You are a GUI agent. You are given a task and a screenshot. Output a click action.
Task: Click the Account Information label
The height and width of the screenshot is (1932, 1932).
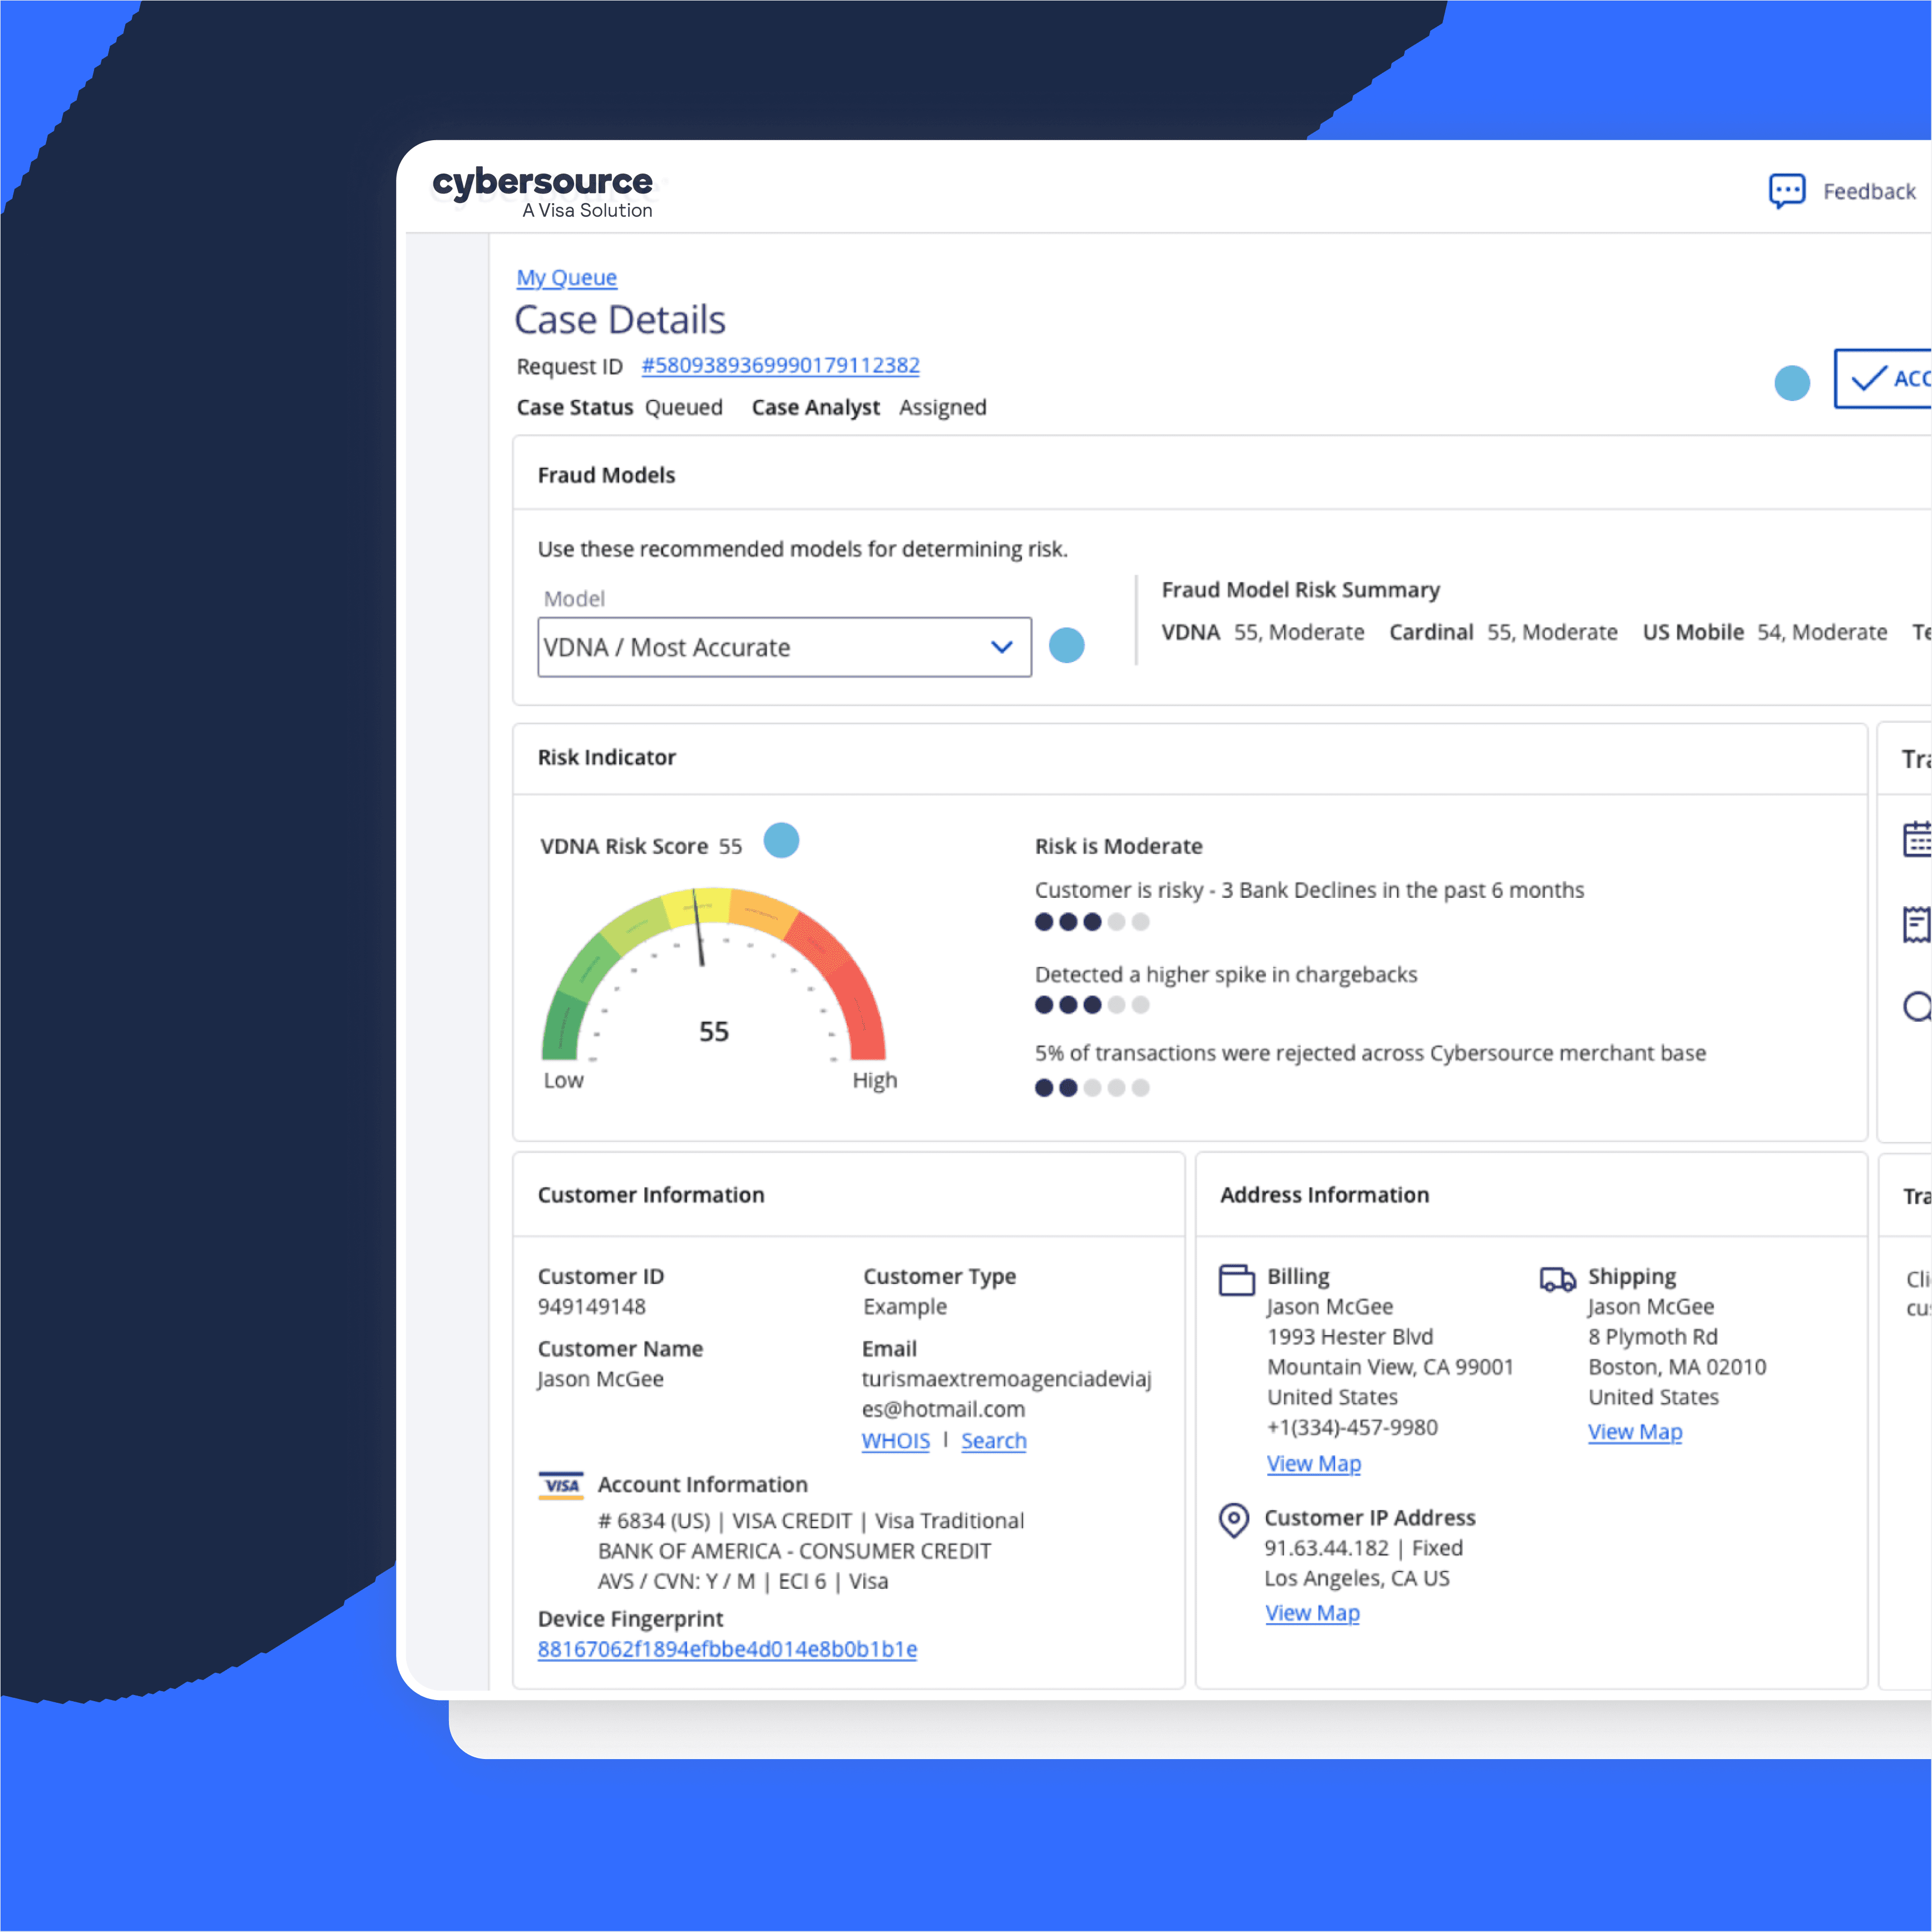coord(702,1485)
